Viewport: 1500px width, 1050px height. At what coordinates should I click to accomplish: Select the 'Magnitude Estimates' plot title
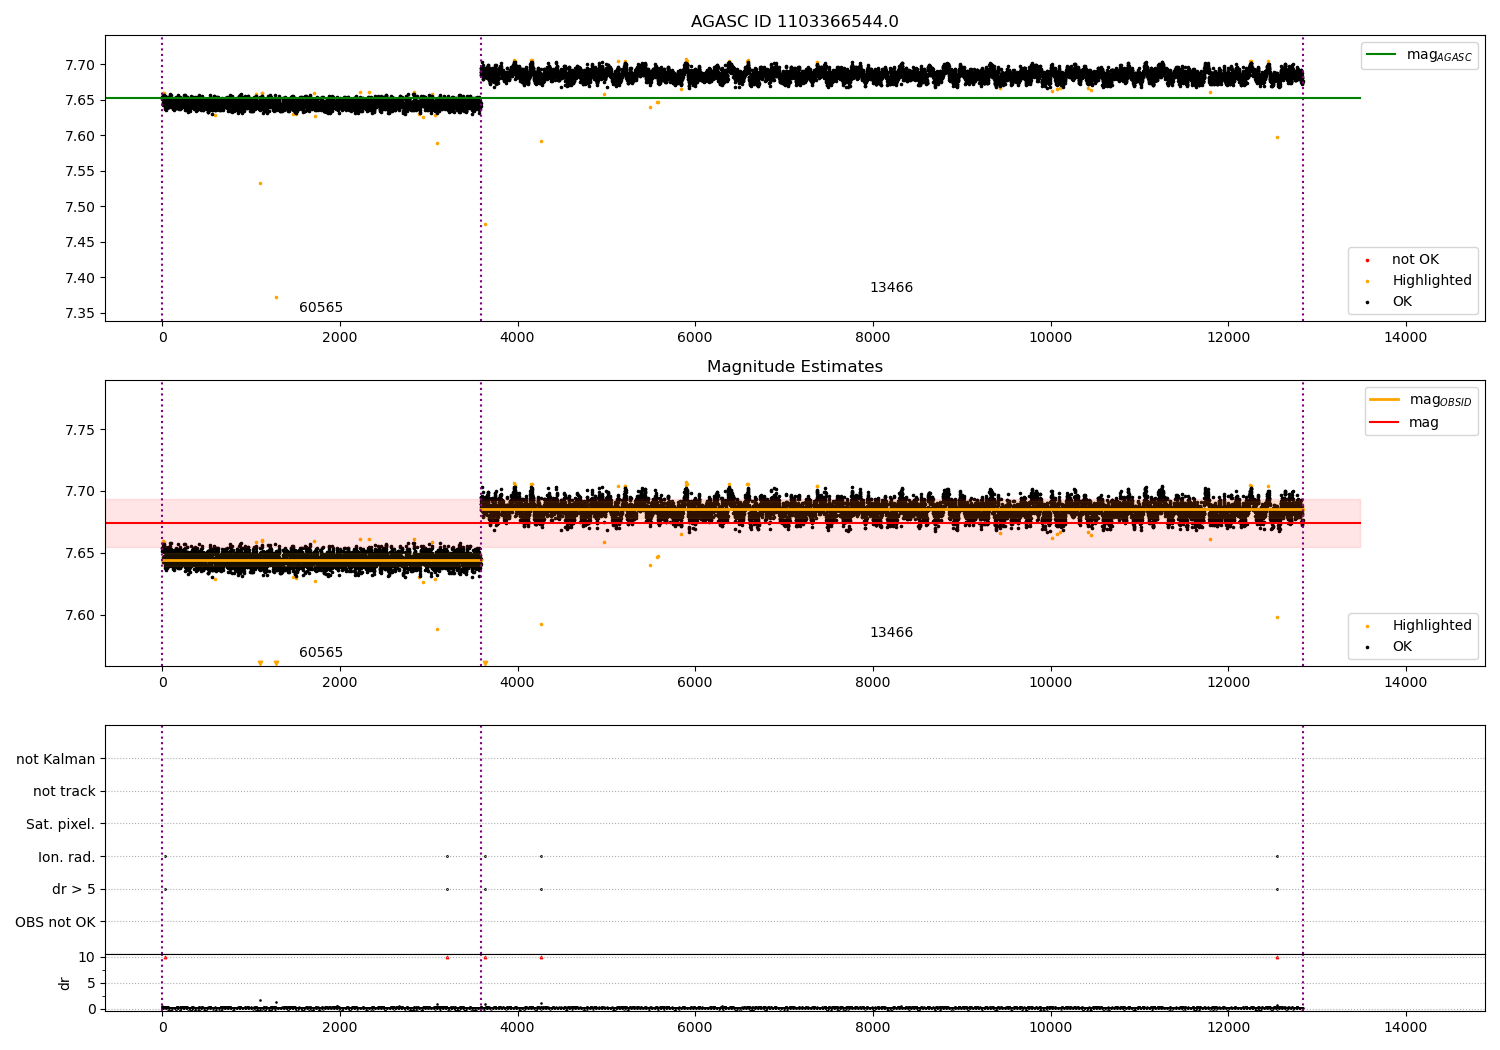click(x=795, y=367)
